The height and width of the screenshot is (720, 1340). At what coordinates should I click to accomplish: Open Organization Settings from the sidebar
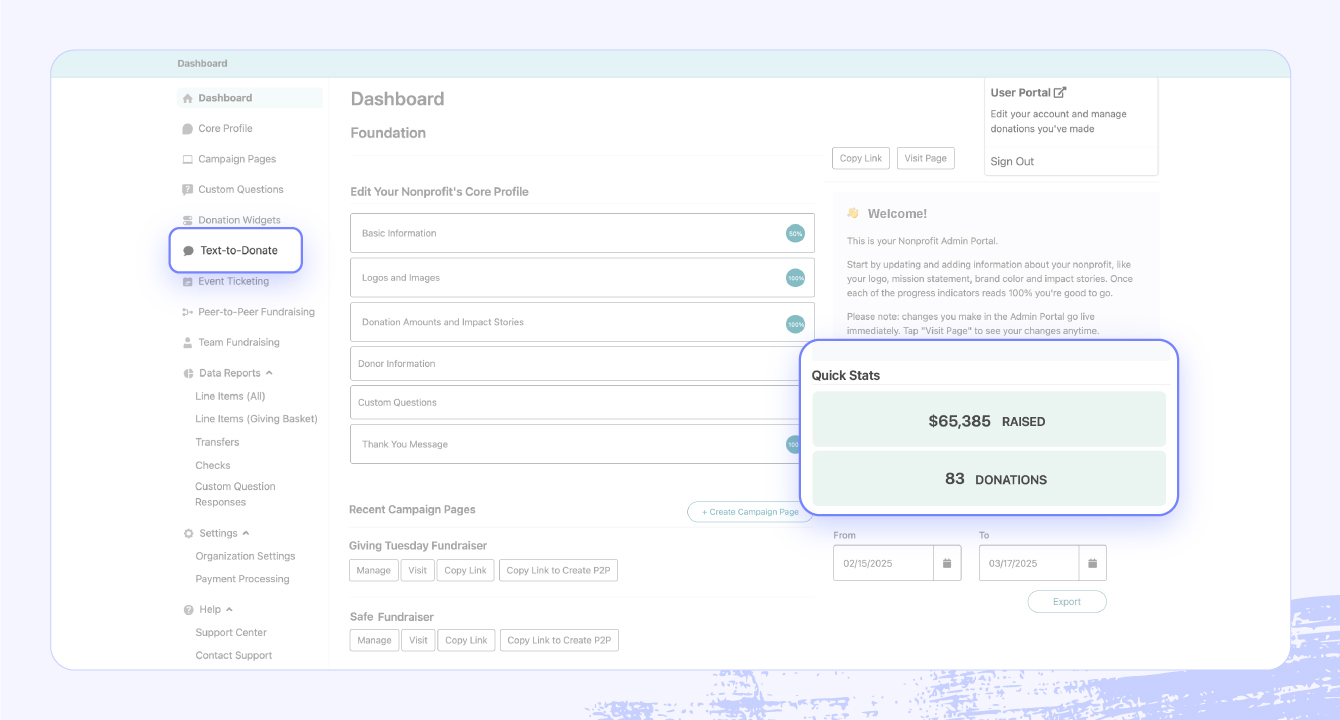245,555
